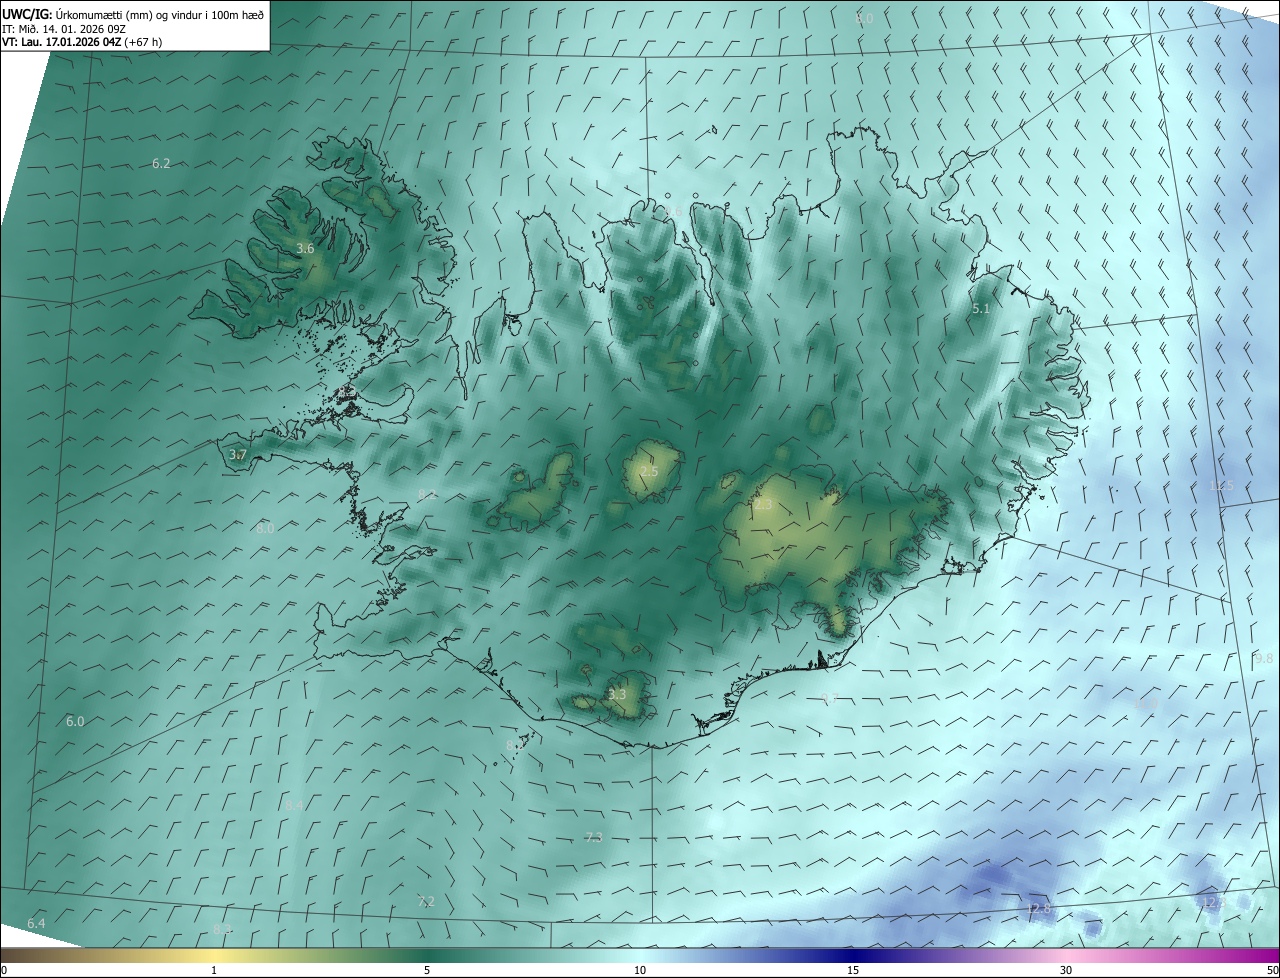Click the 7.2 map value label
This screenshot has width=1280, height=978.
click(426, 902)
